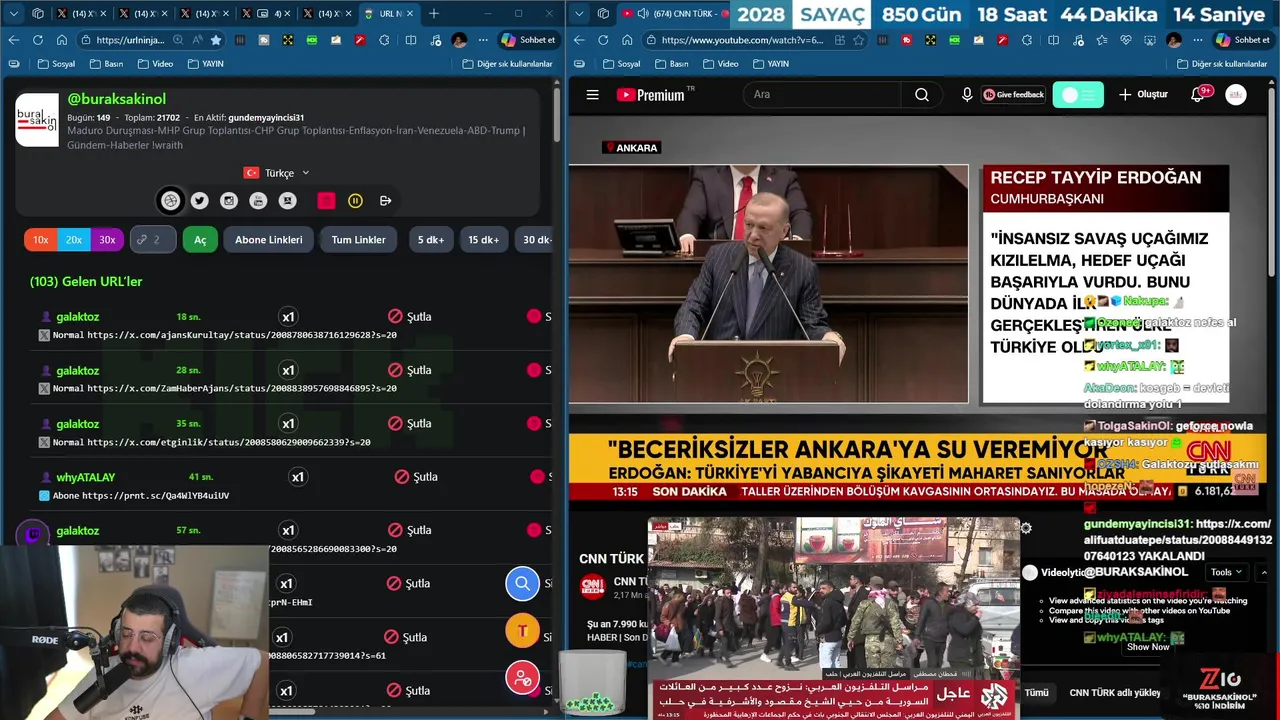
Task: Bookmark YouTube page with star icon
Action: point(859,40)
